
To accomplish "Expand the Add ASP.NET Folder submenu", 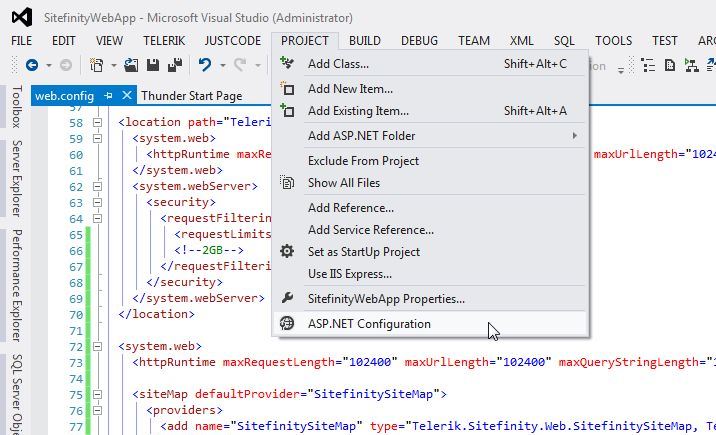I will [x=574, y=136].
